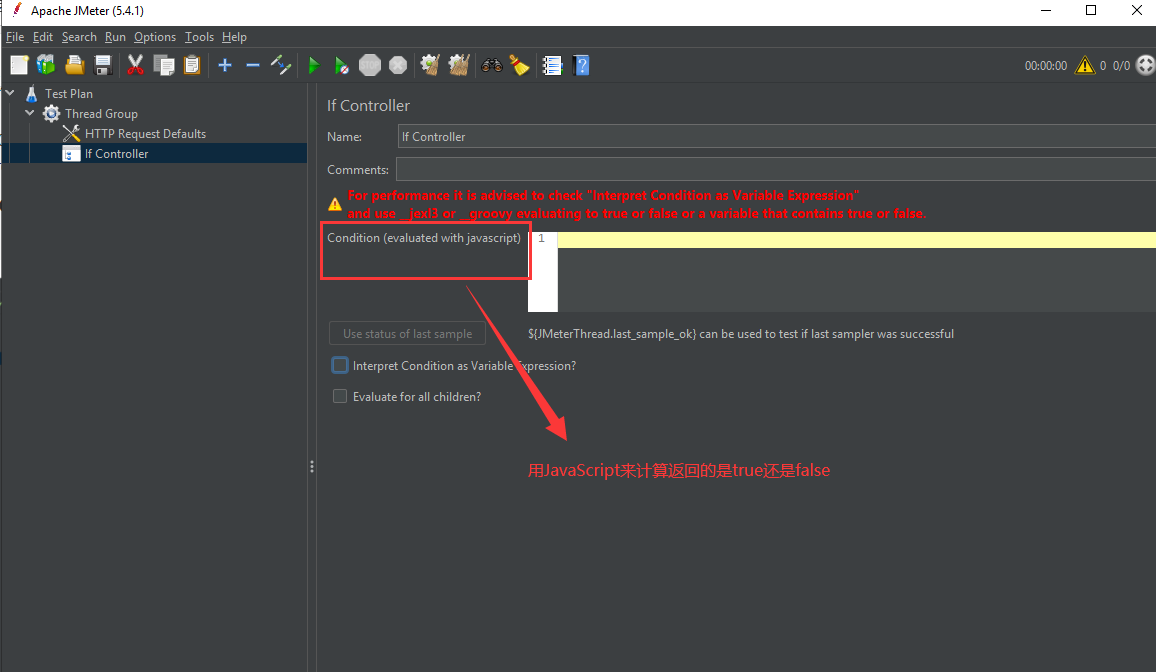The height and width of the screenshot is (672, 1156).
Task: Select the If Controller icon in tree
Action: pos(72,153)
